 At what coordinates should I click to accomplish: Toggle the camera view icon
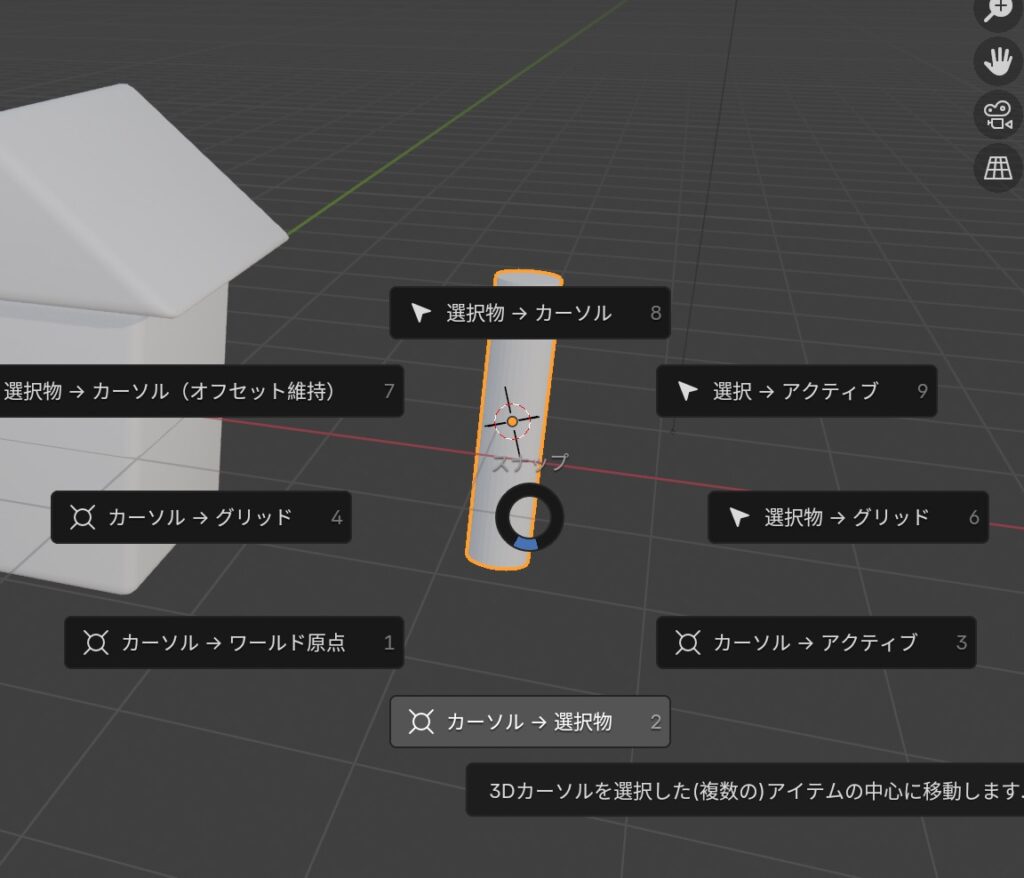click(x=997, y=114)
